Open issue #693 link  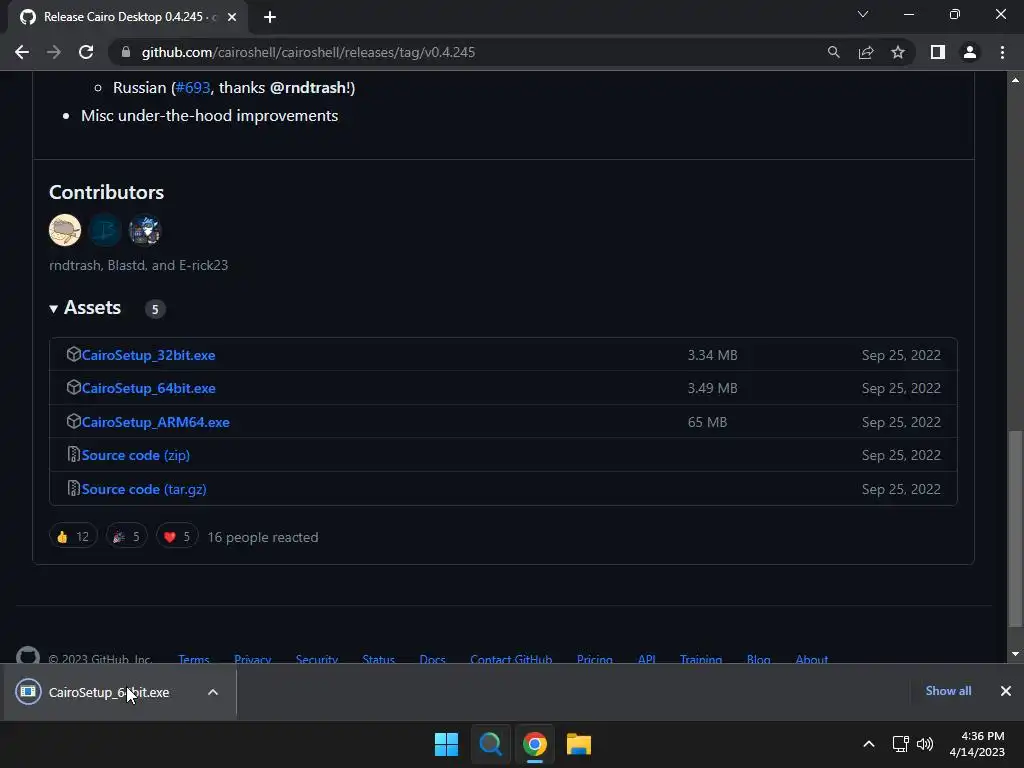tap(193, 88)
